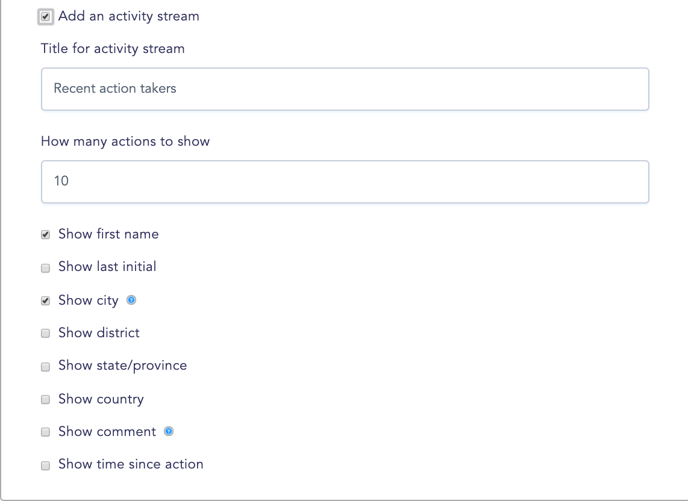Focus the Title for activity stream field
Viewport: 688px width, 501px height.
click(345, 89)
